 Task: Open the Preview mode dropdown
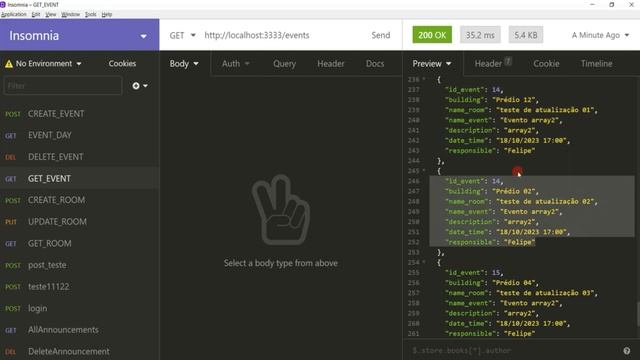(431, 64)
